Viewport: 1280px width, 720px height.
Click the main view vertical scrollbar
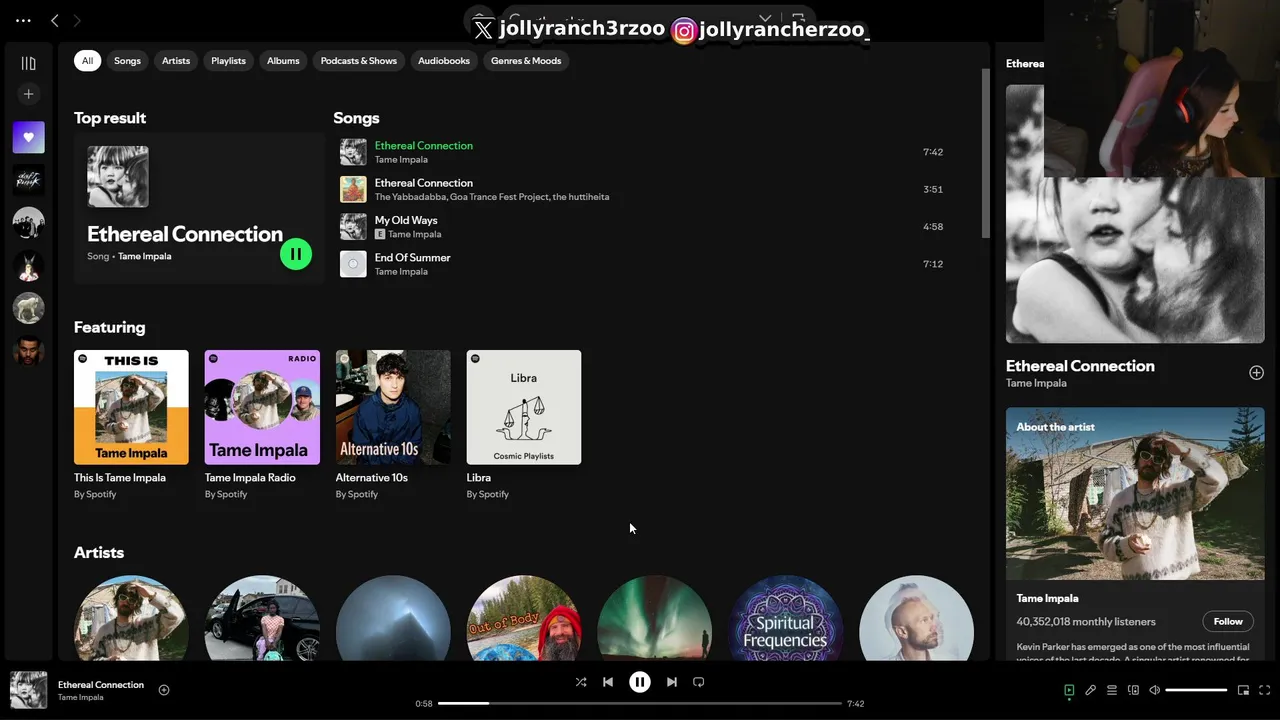point(985,154)
